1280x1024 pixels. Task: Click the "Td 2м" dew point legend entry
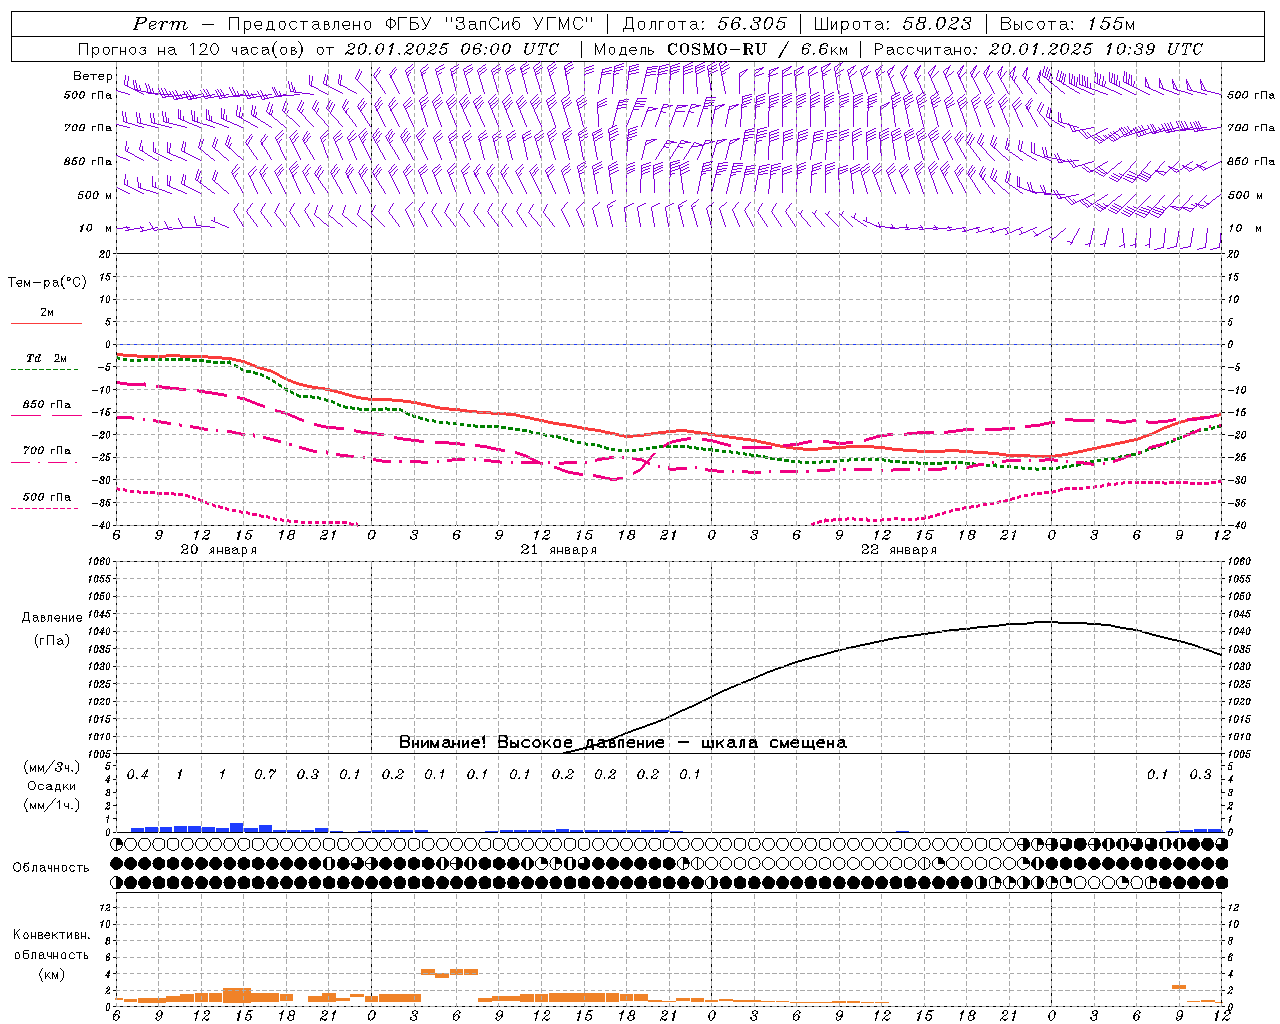47,358
